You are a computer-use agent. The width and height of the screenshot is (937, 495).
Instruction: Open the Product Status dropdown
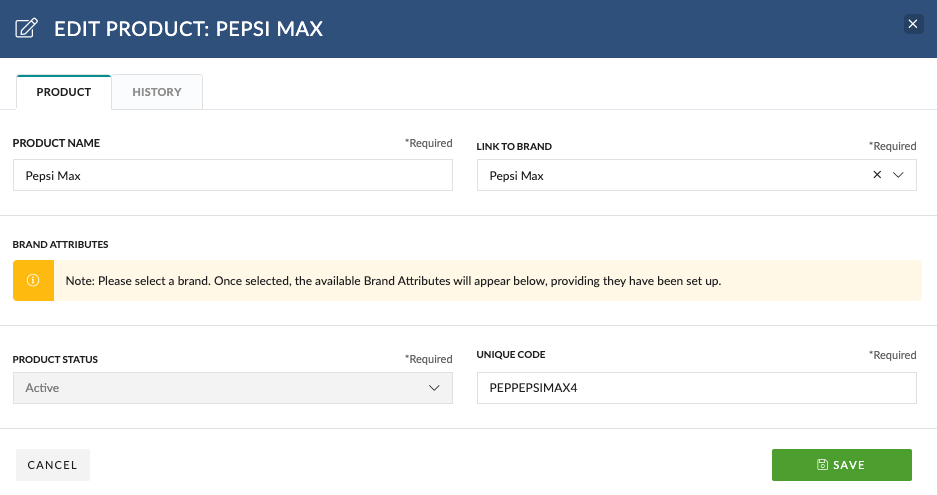232,388
